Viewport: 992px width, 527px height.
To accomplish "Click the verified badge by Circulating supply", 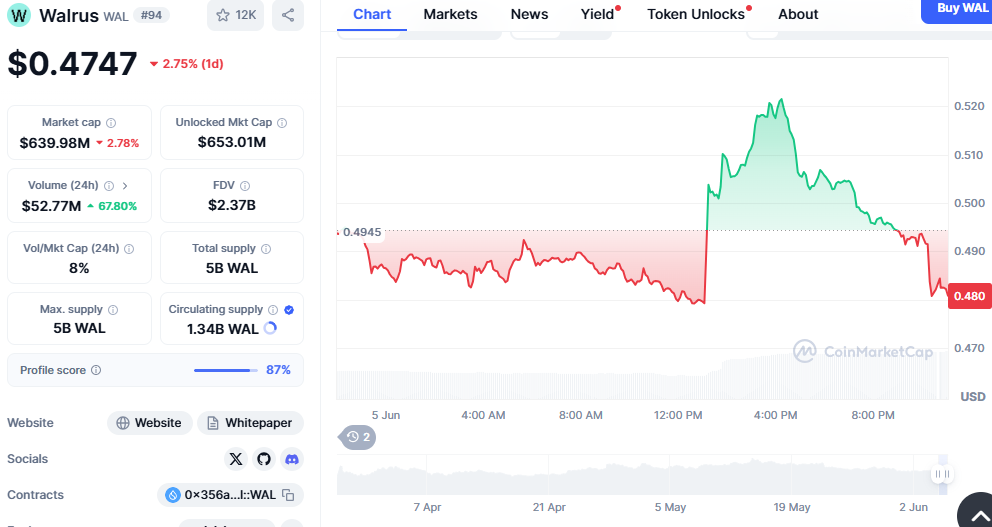I will [x=289, y=310].
